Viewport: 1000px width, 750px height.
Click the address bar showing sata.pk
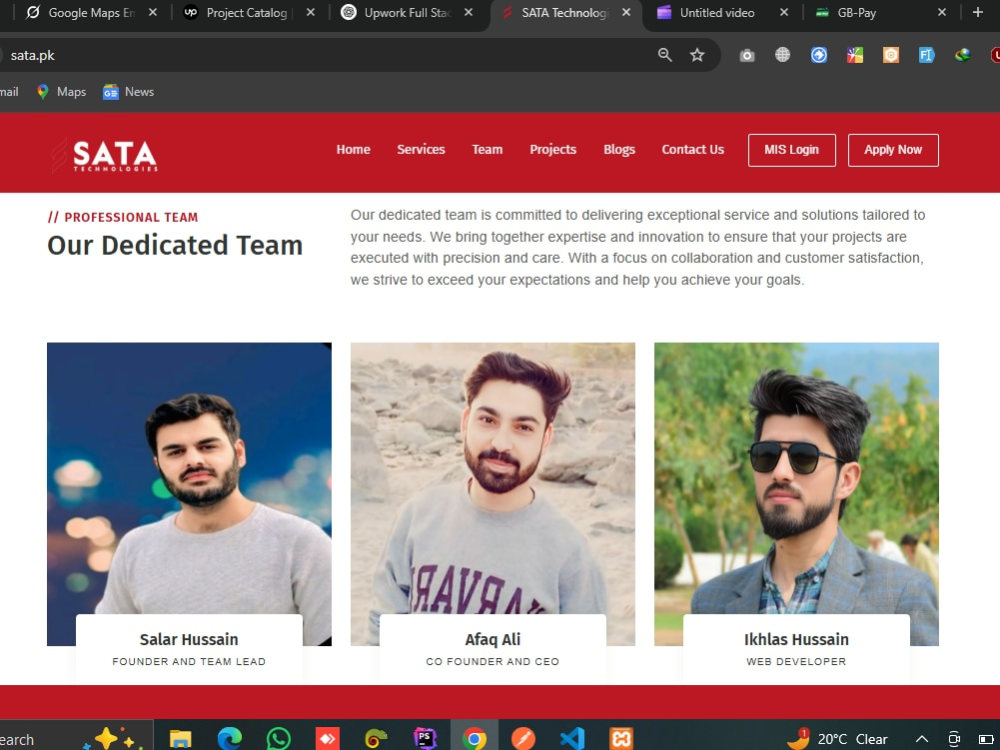tap(300, 55)
